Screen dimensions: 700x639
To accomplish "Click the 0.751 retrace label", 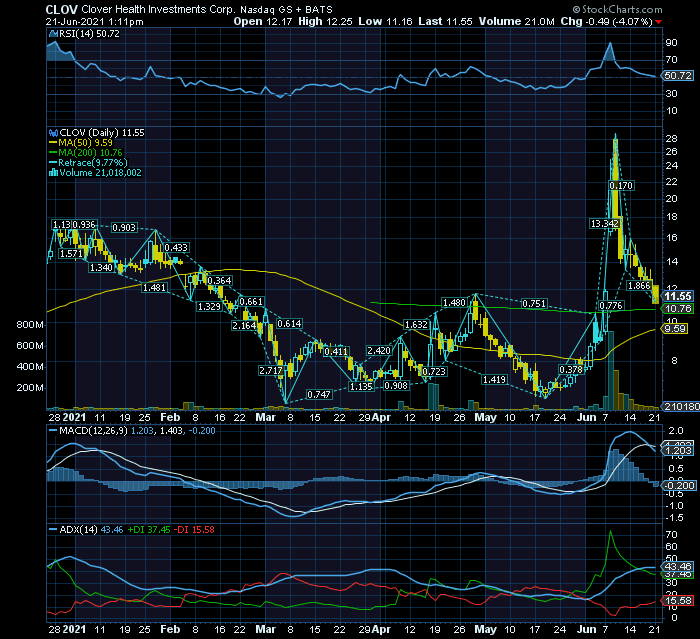I will (x=534, y=304).
